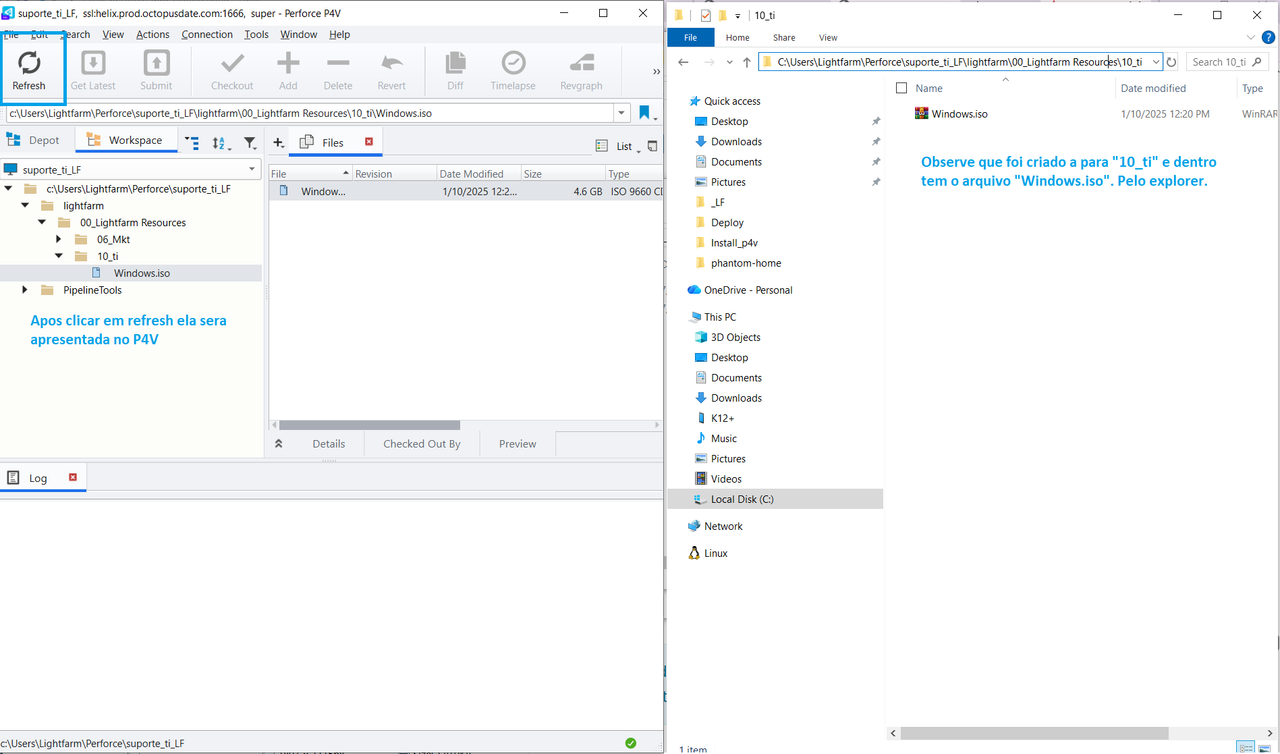1280x754 pixels.
Task: Click the 4.6 GB file row in P4V Files list
Action: tap(466, 191)
